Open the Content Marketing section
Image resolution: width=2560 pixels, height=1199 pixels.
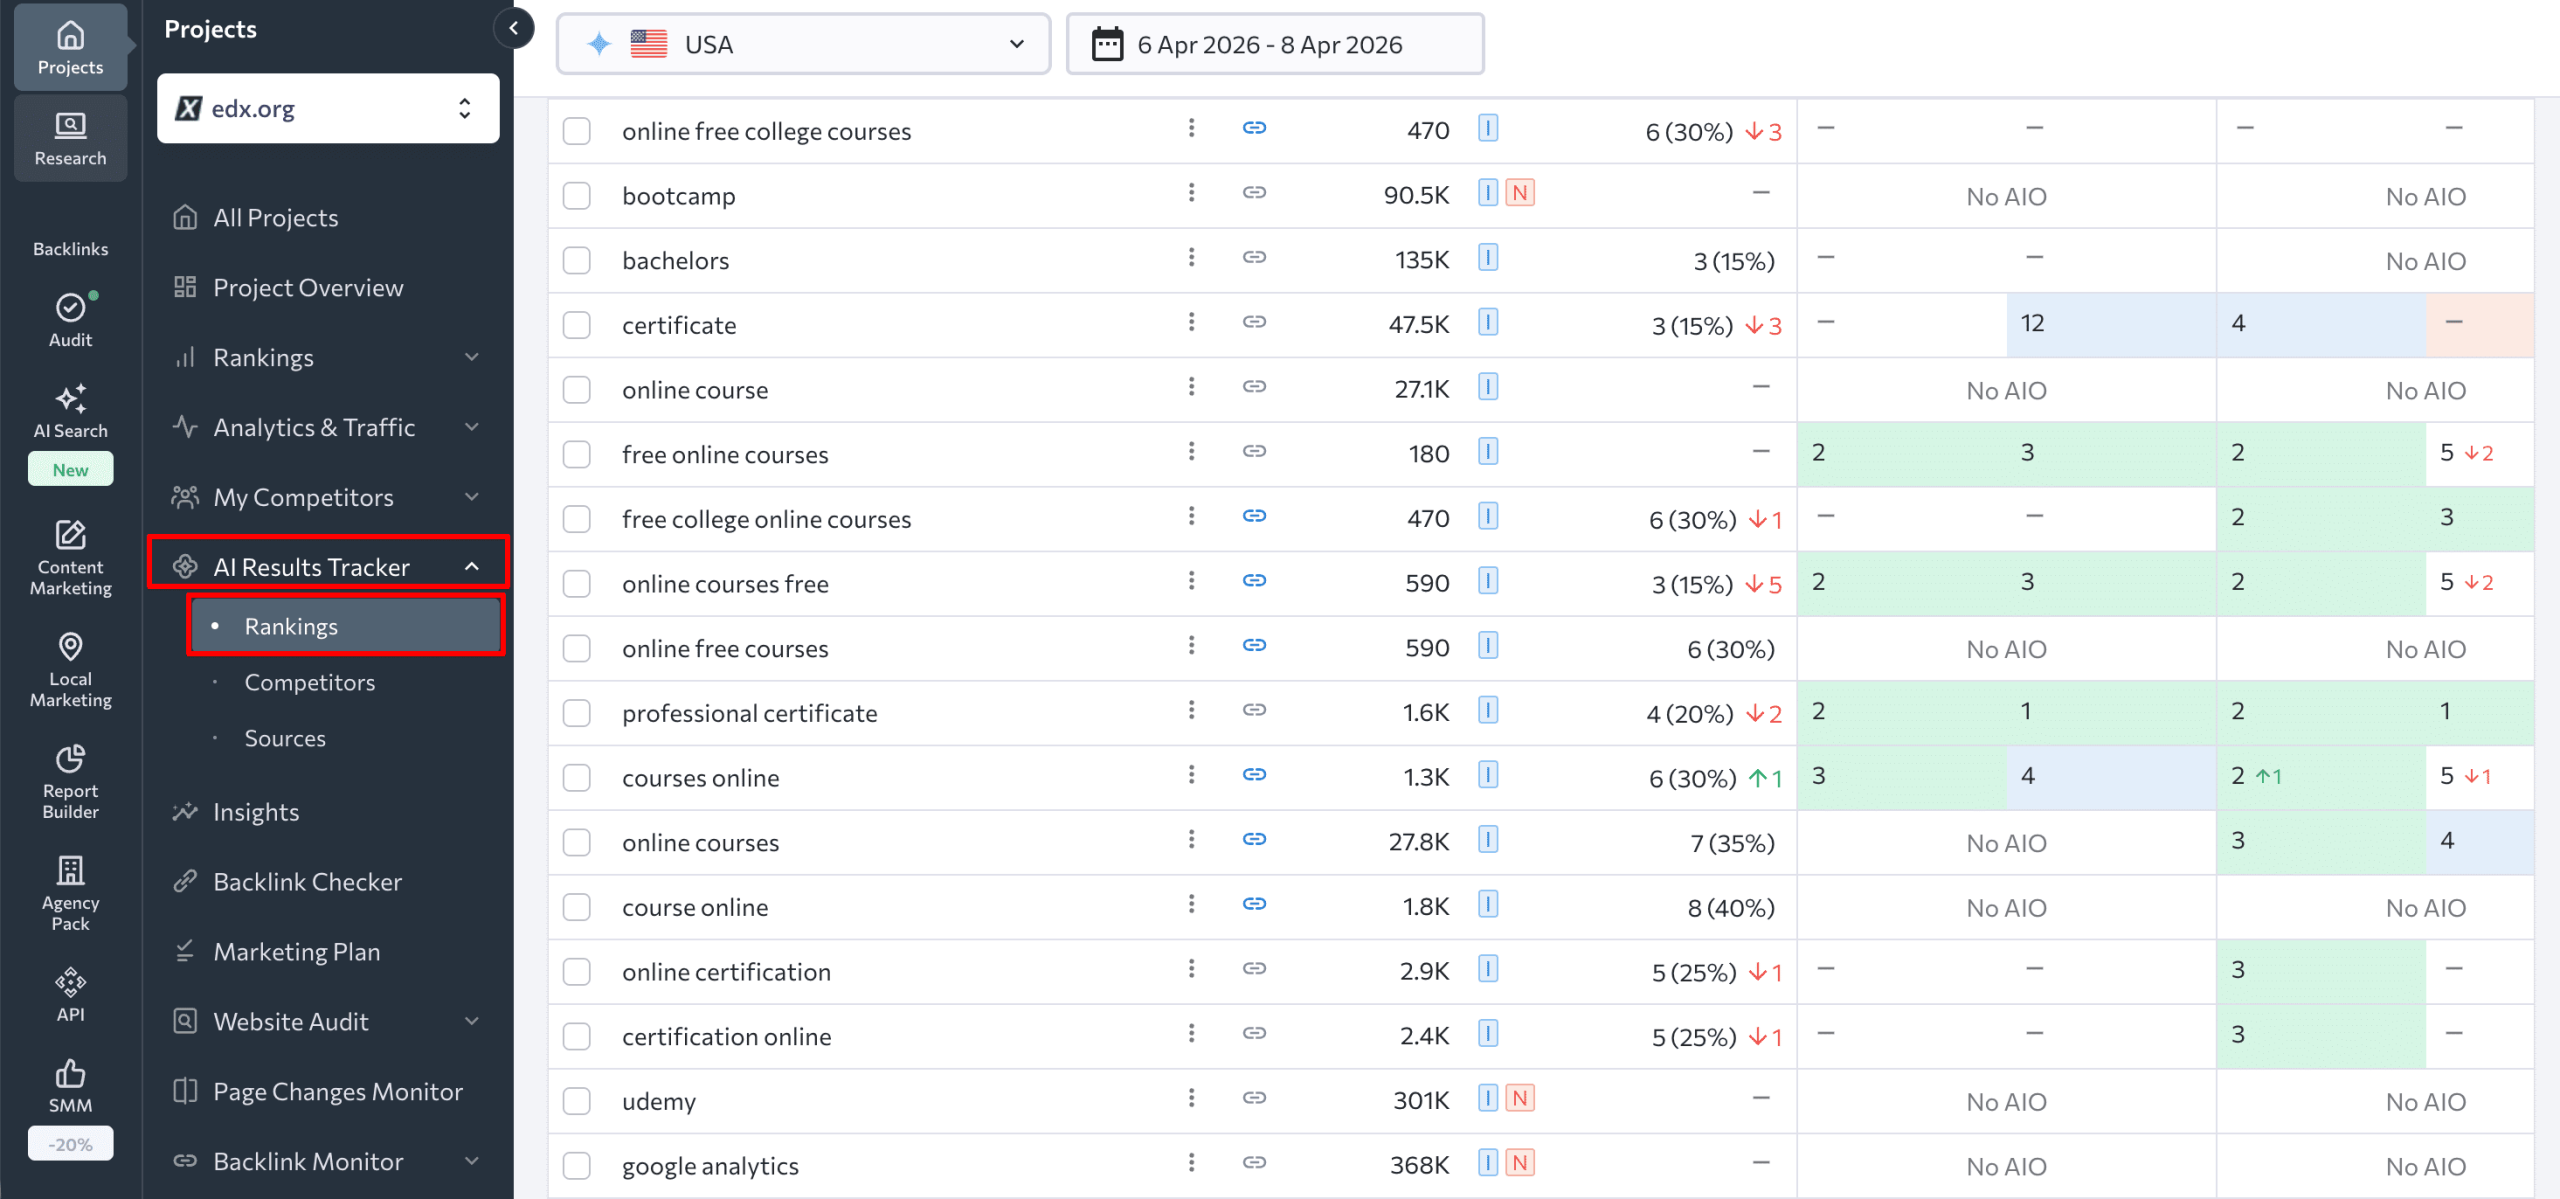(70, 557)
